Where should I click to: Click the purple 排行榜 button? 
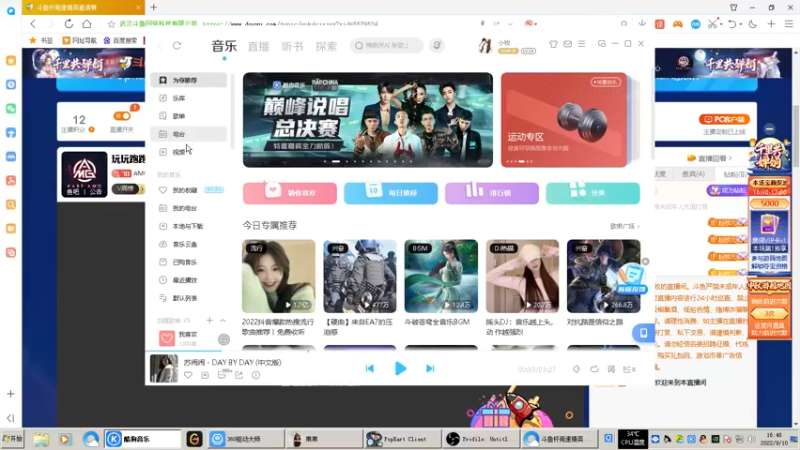click(x=492, y=193)
